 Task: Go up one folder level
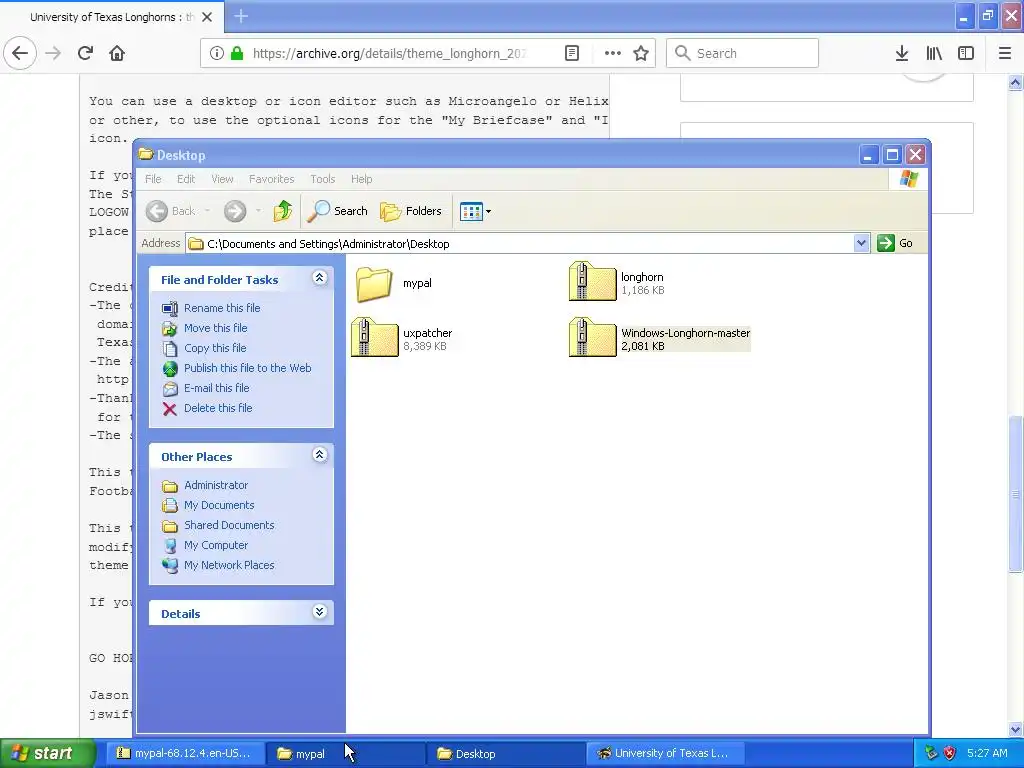(283, 211)
